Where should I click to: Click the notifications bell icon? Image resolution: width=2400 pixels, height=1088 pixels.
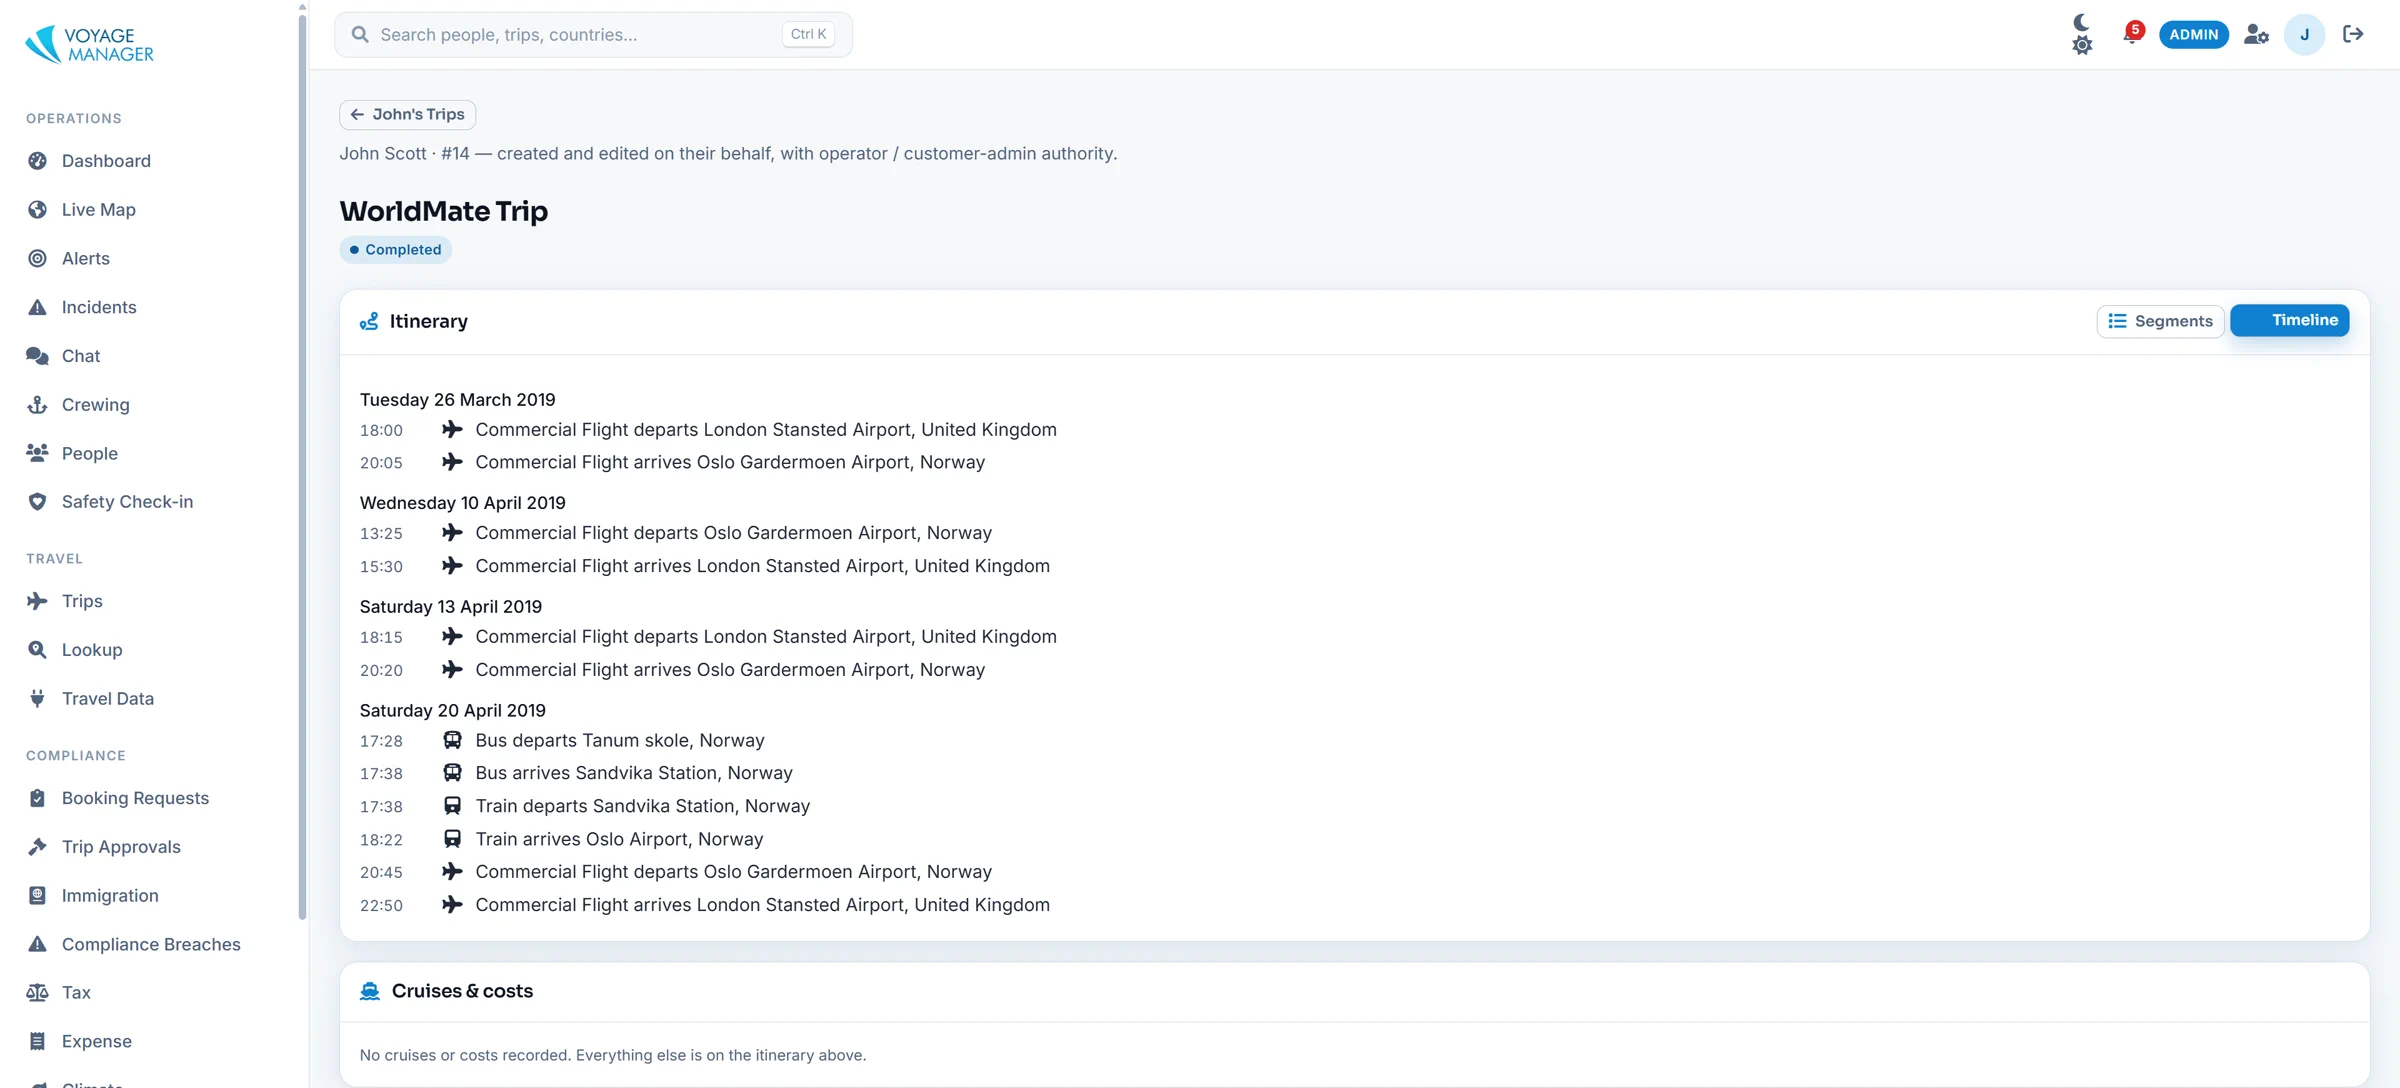(x=2131, y=34)
